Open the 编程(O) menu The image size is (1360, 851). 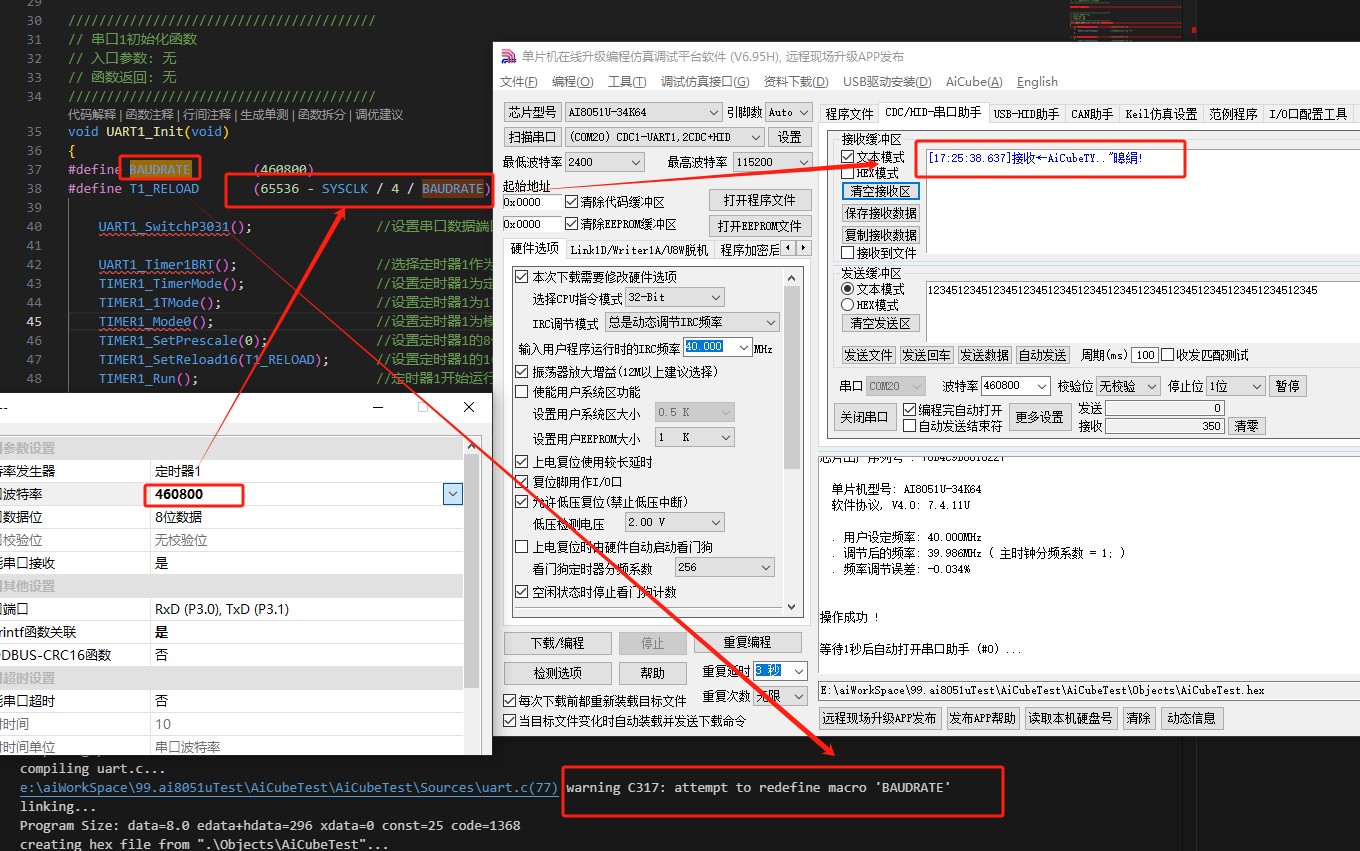coord(573,82)
